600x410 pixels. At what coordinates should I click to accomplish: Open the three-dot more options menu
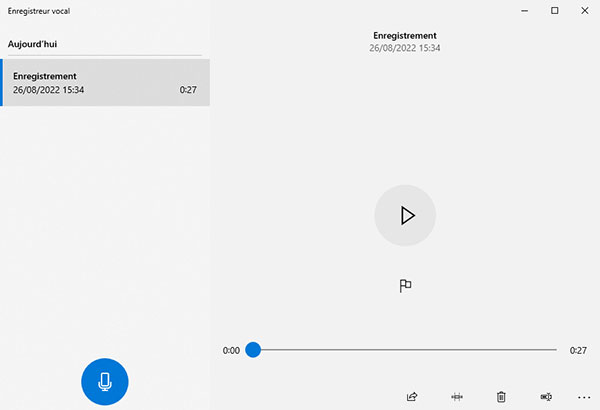click(585, 397)
